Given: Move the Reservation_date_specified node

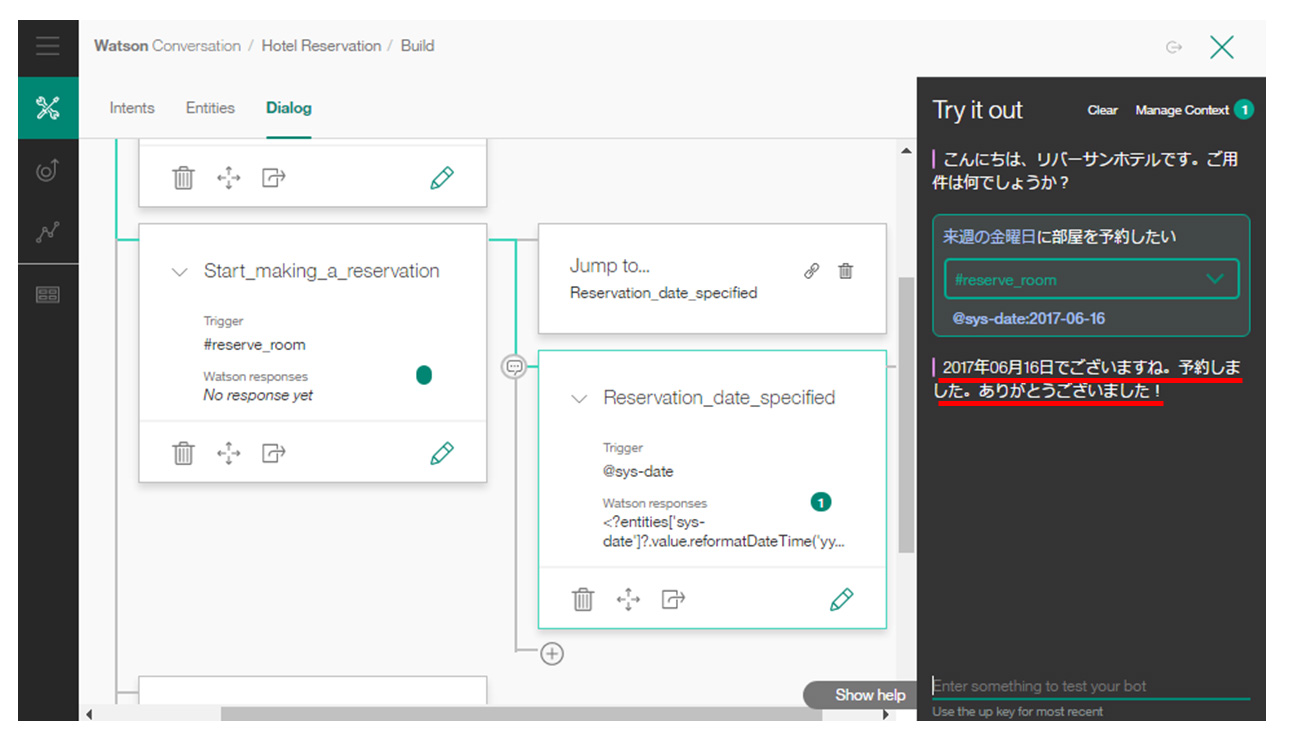Looking at the screenshot, I should pos(628,599).
